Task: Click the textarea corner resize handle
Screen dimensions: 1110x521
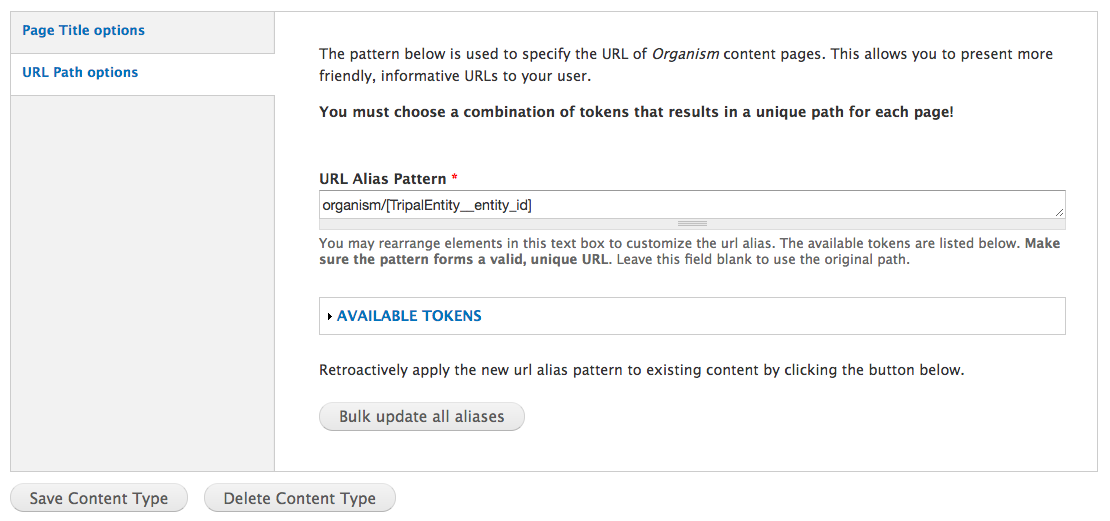Action: pos(1059,212)
